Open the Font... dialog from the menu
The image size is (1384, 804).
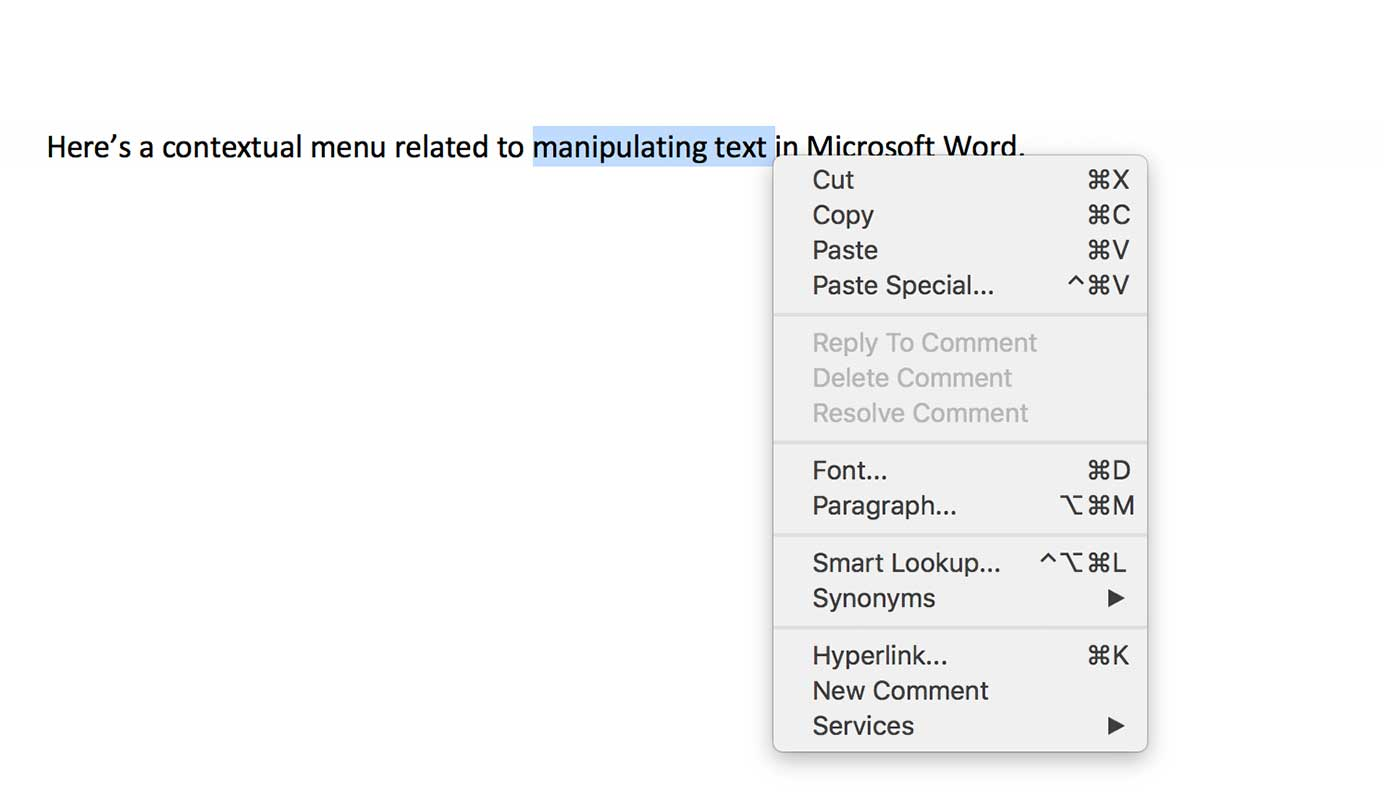[849, 471]
